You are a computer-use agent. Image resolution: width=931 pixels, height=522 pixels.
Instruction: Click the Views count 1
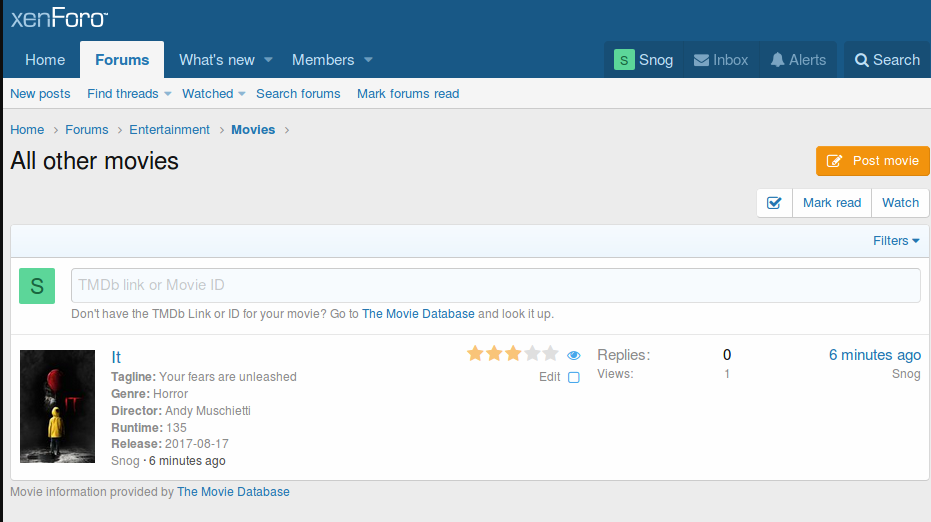pos(727,374)
